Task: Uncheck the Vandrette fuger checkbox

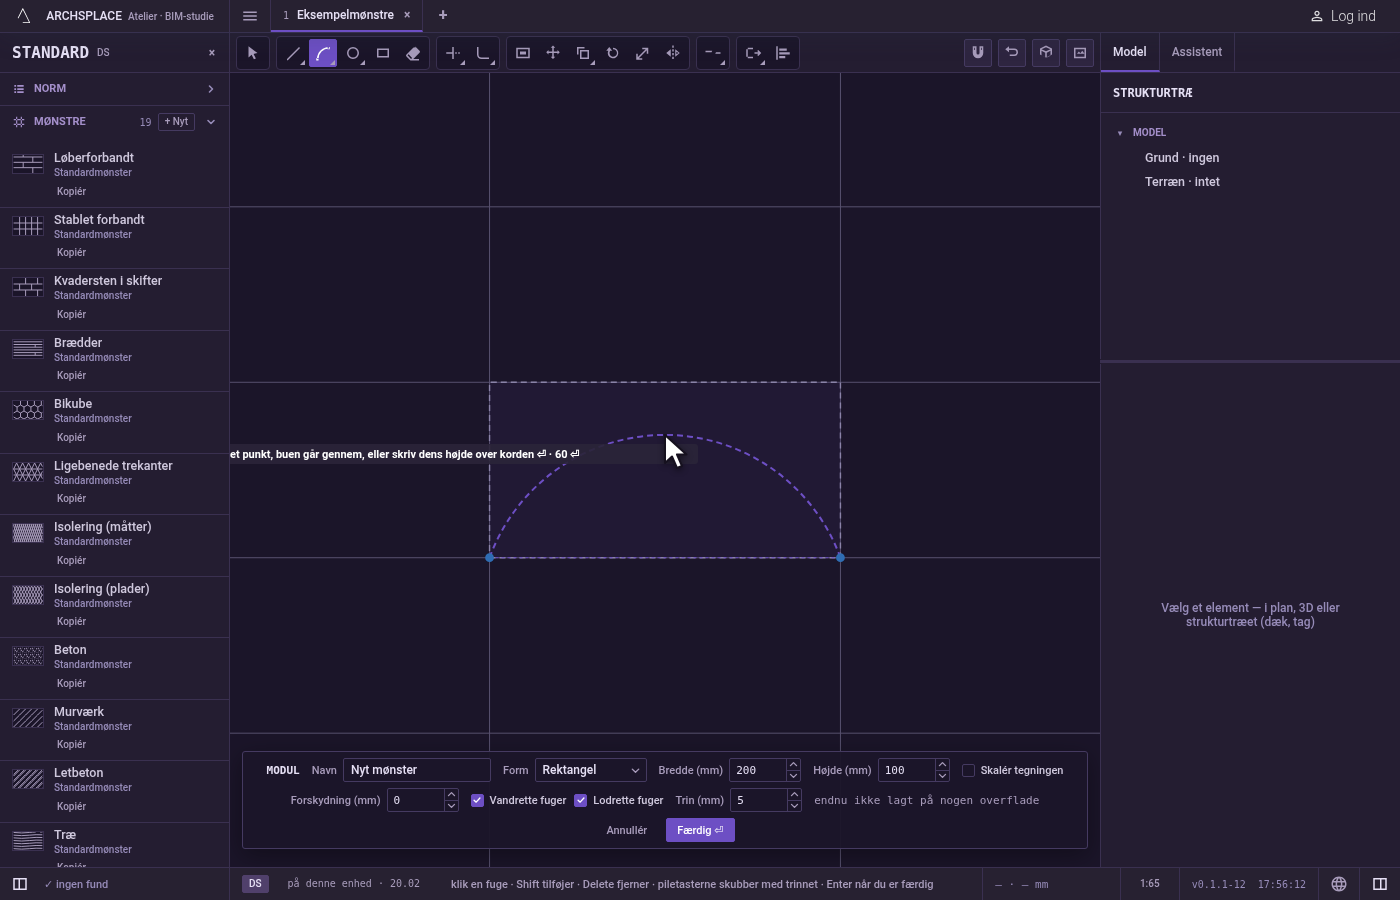Action: pos(478,800)
